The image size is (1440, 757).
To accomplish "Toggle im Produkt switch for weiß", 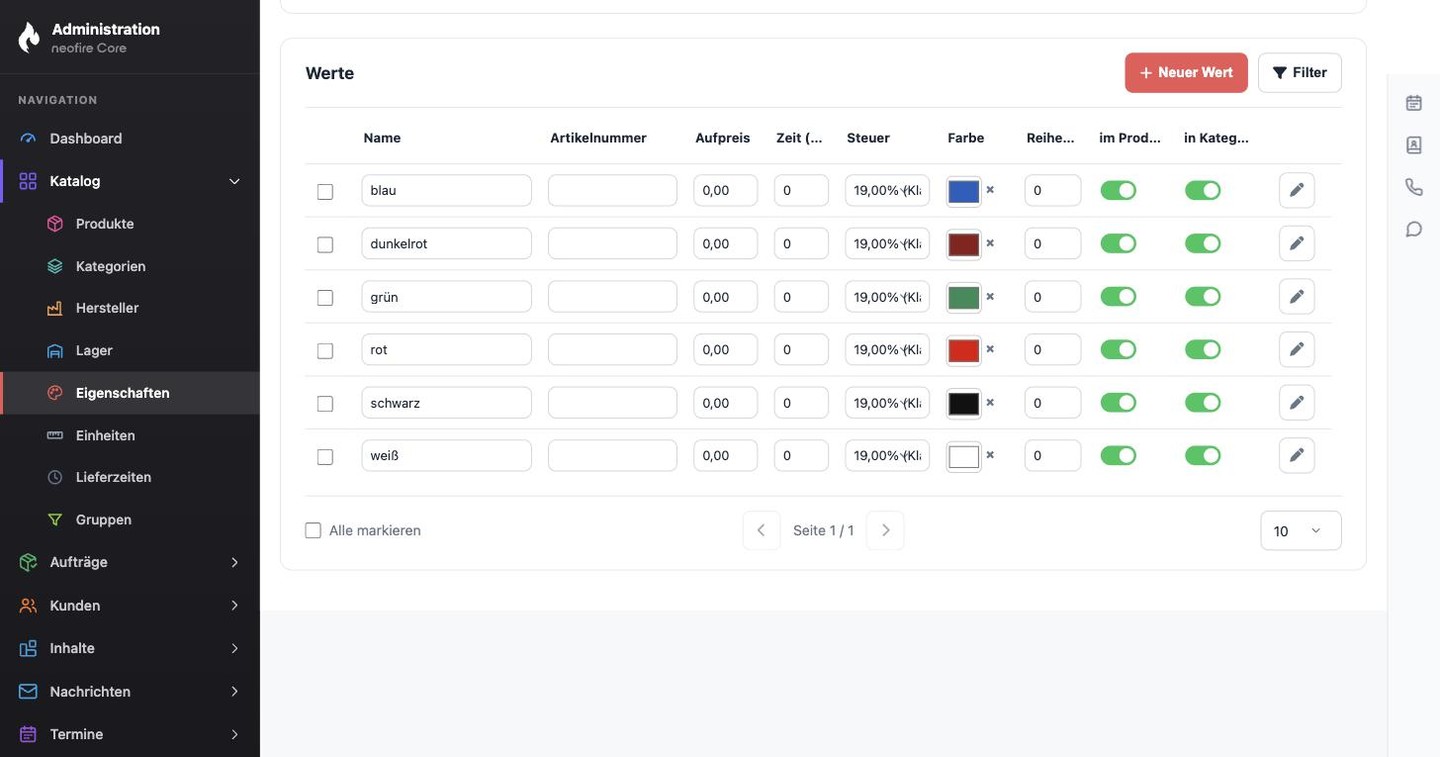I will [1118, 455].
